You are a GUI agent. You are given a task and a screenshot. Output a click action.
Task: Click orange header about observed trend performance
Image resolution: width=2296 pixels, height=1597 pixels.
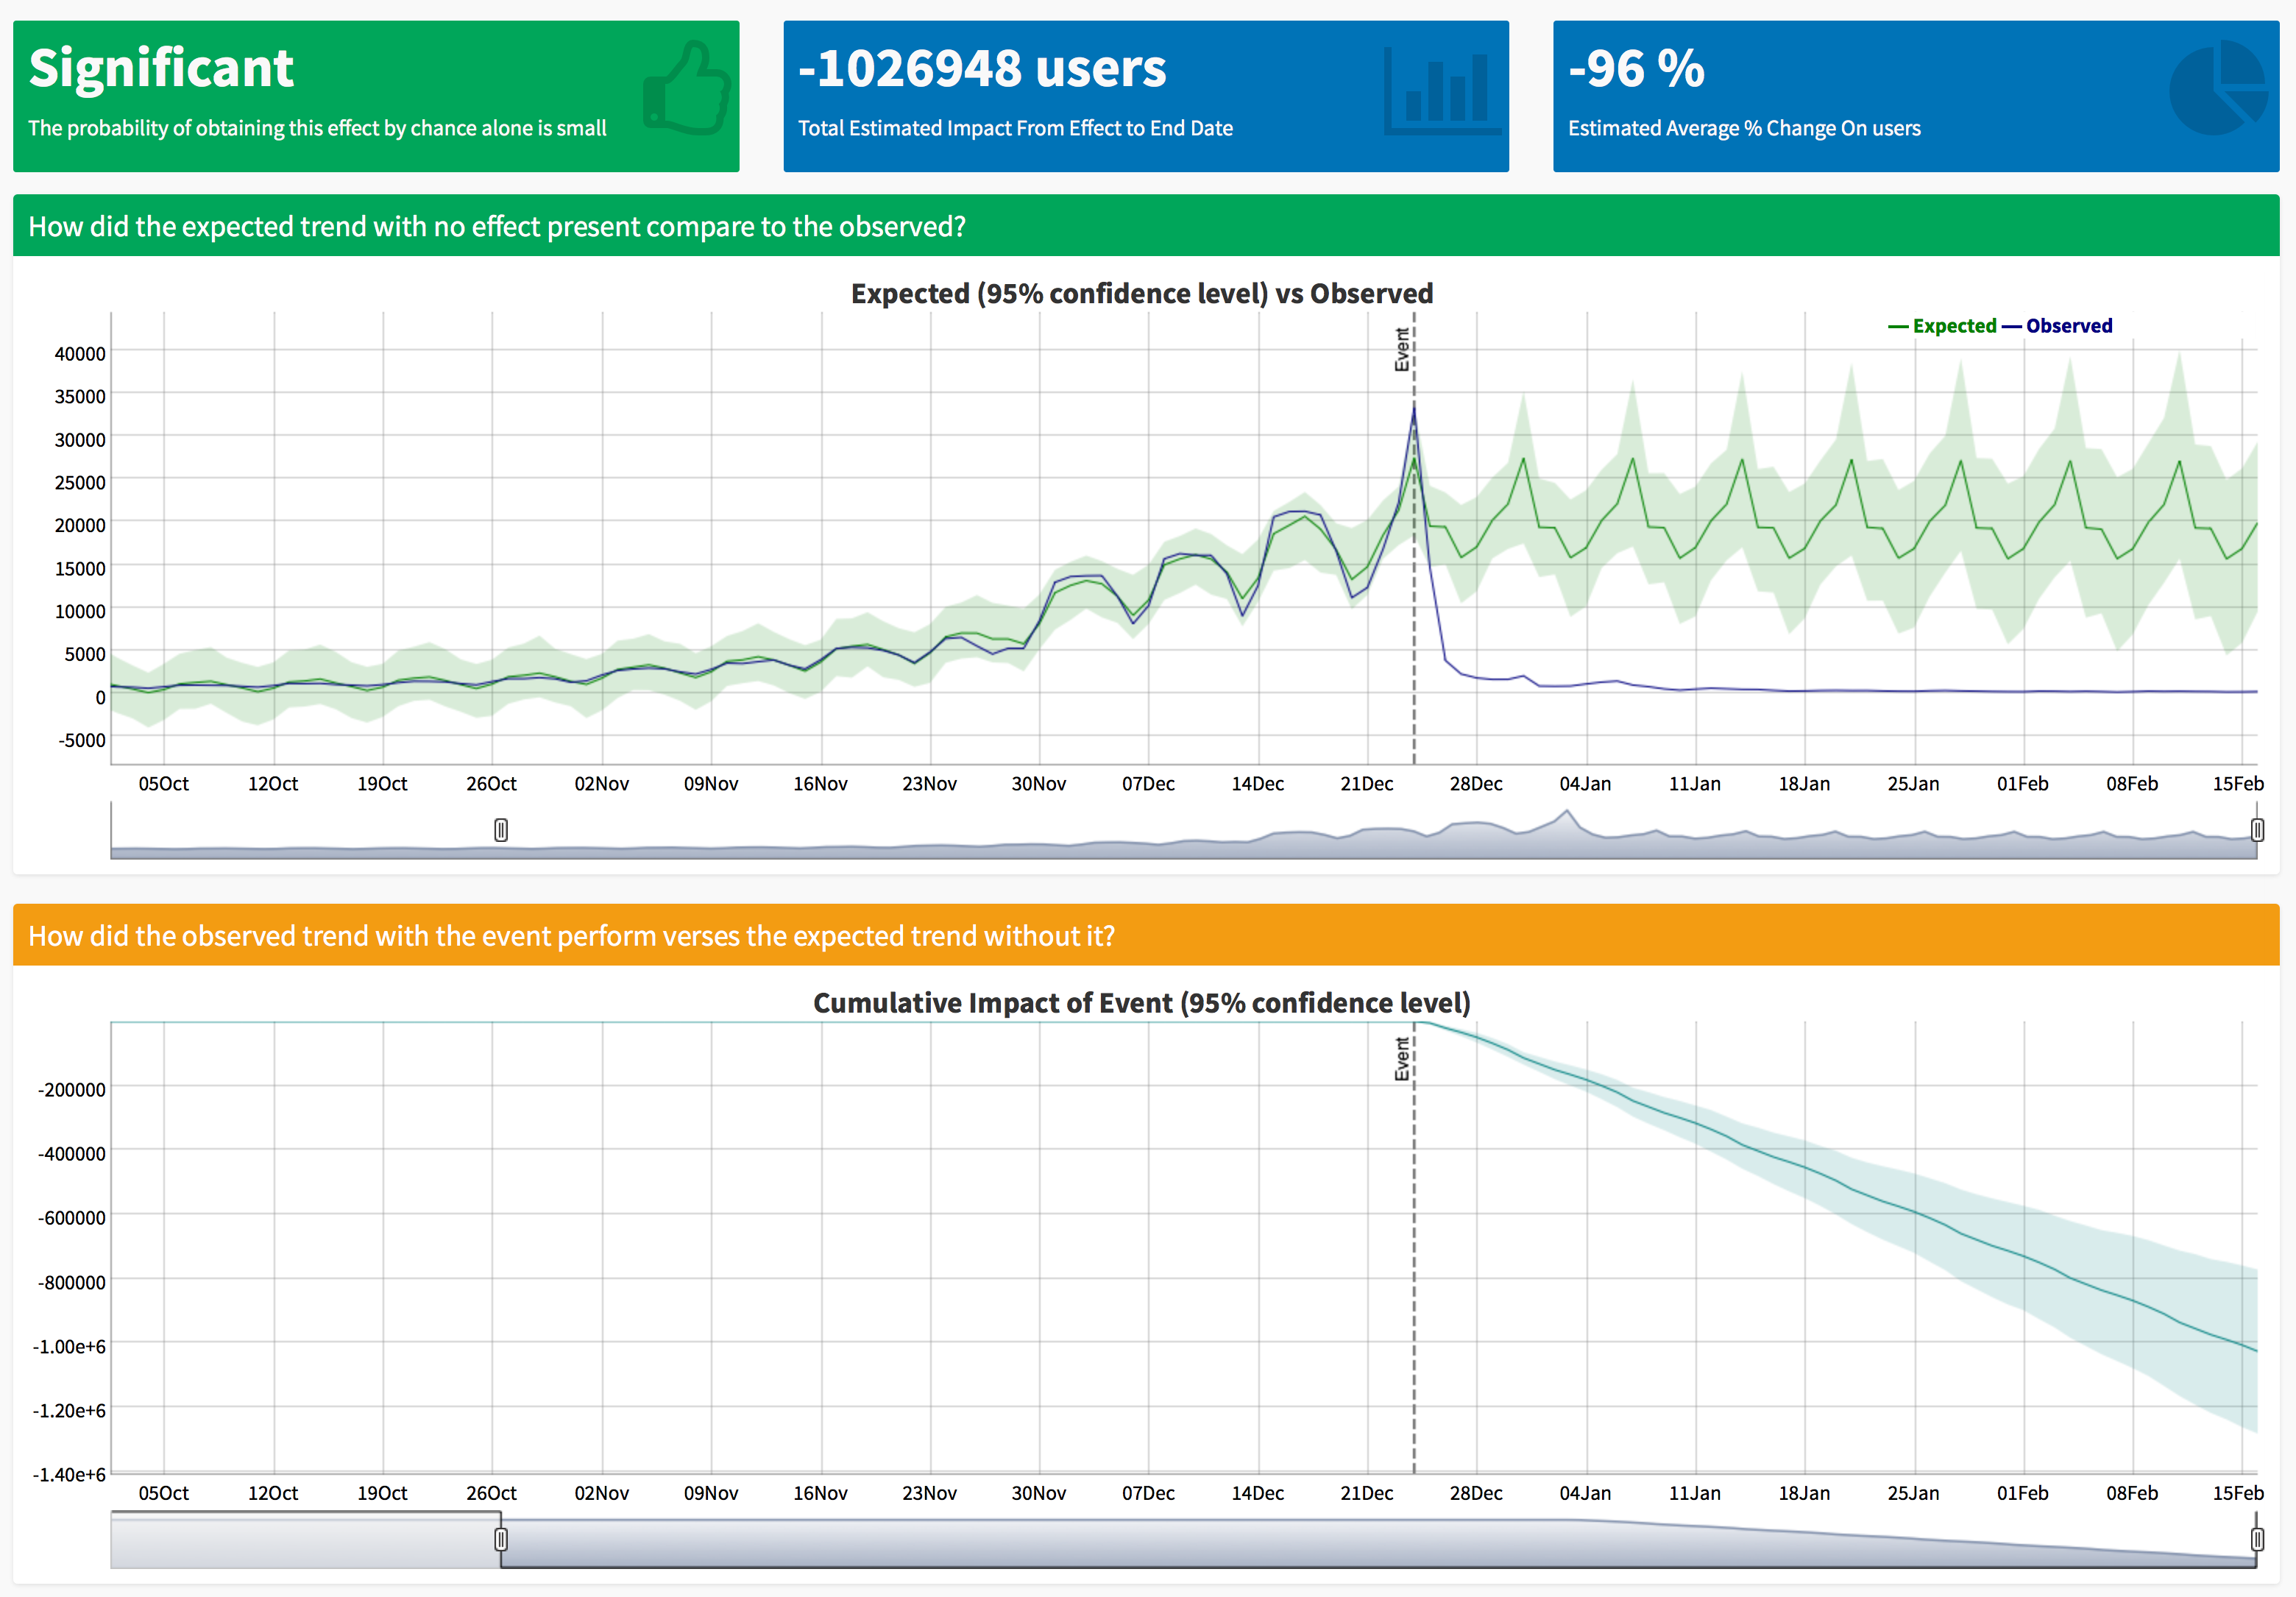pos(571,936)
